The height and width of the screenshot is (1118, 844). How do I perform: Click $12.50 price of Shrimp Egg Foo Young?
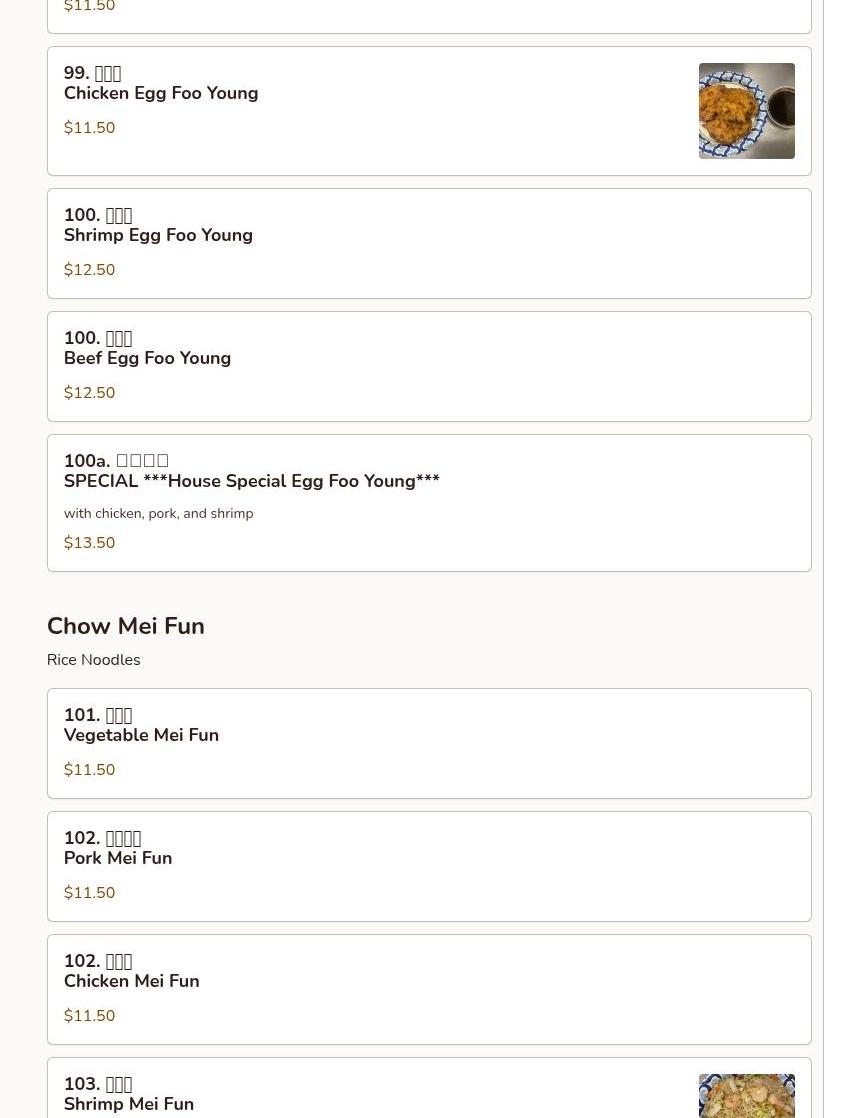pos(89,270)
